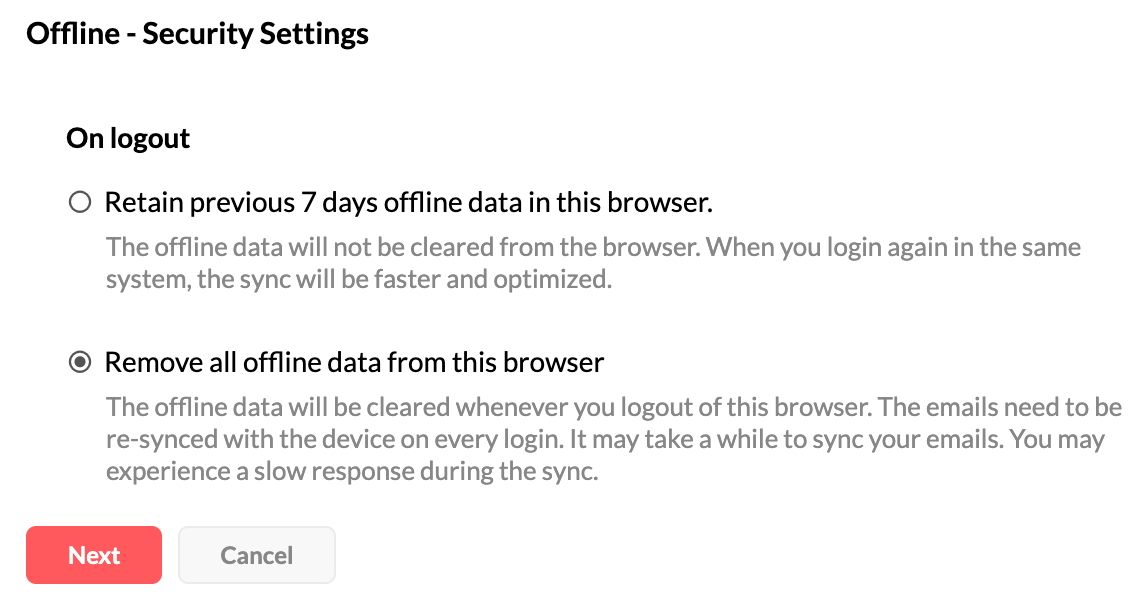Click the Cancel button
Viewport: 1136px width, 606px height.
pos(257,555)
